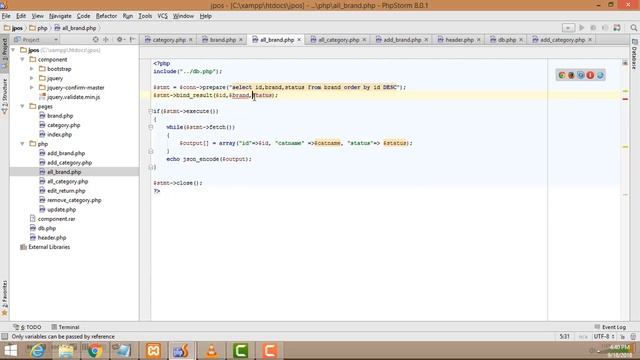640x360 pixels.
Task: Open the Project side tool window
Action: [4, 53]
